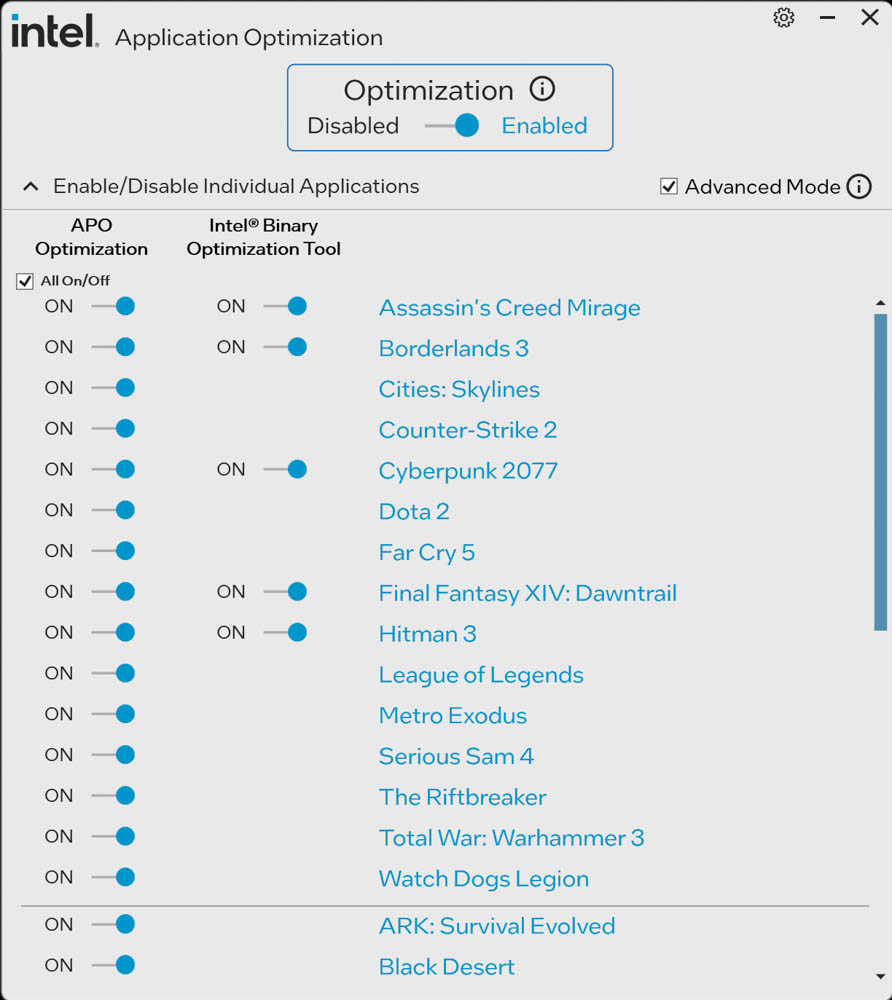Click the Black Desert link
The height and width of the screenshot is (1000, 892).
coord(446,967)
